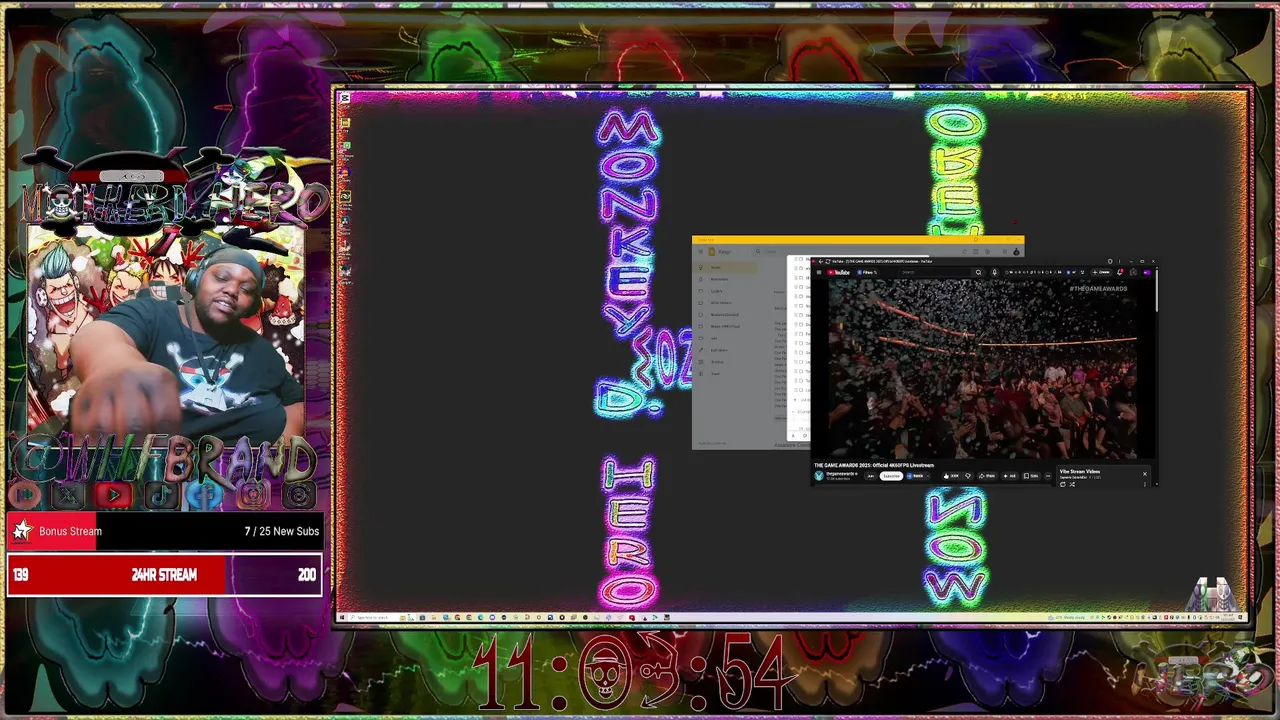Dislike the Game Awards livestream
Screen dimensions: 1280x720
[x=968, y=476]
